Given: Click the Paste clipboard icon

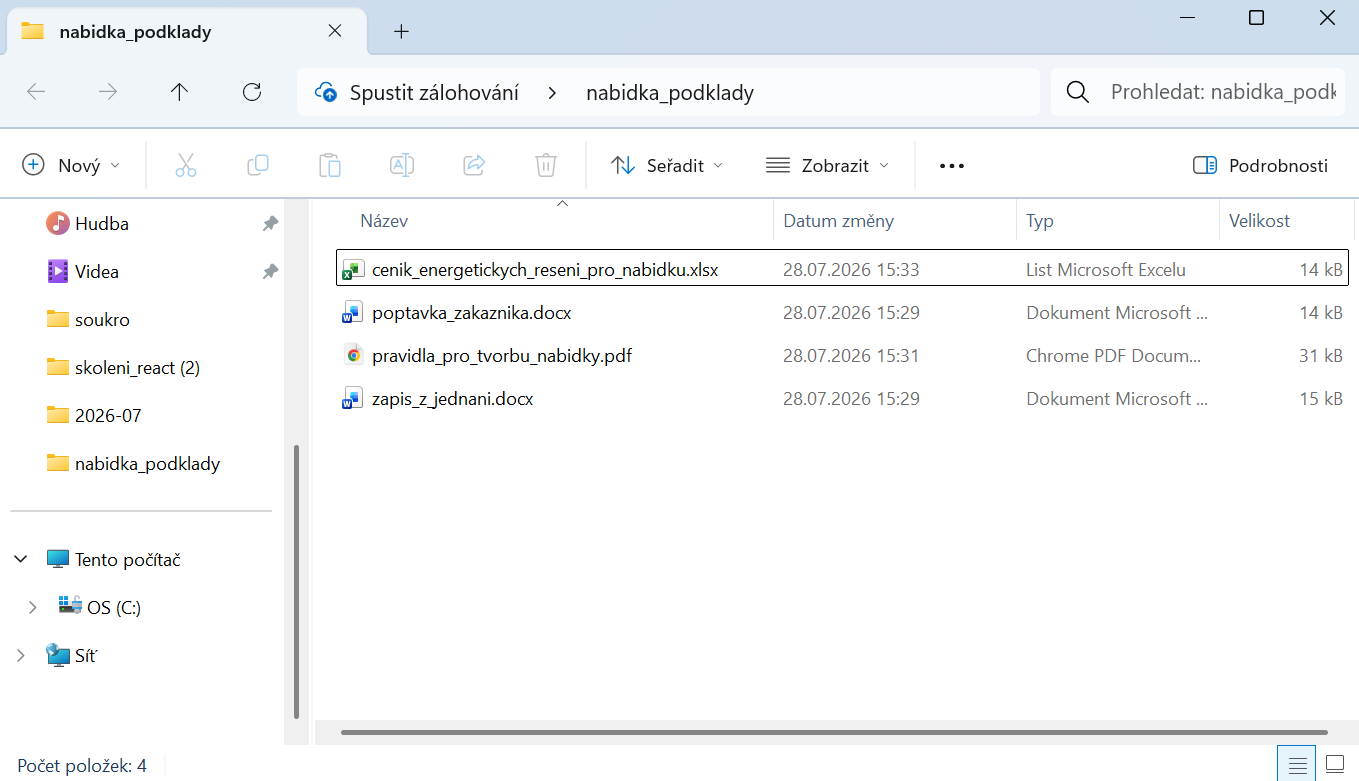Looking at the screenshot, I should coord(330,165).
